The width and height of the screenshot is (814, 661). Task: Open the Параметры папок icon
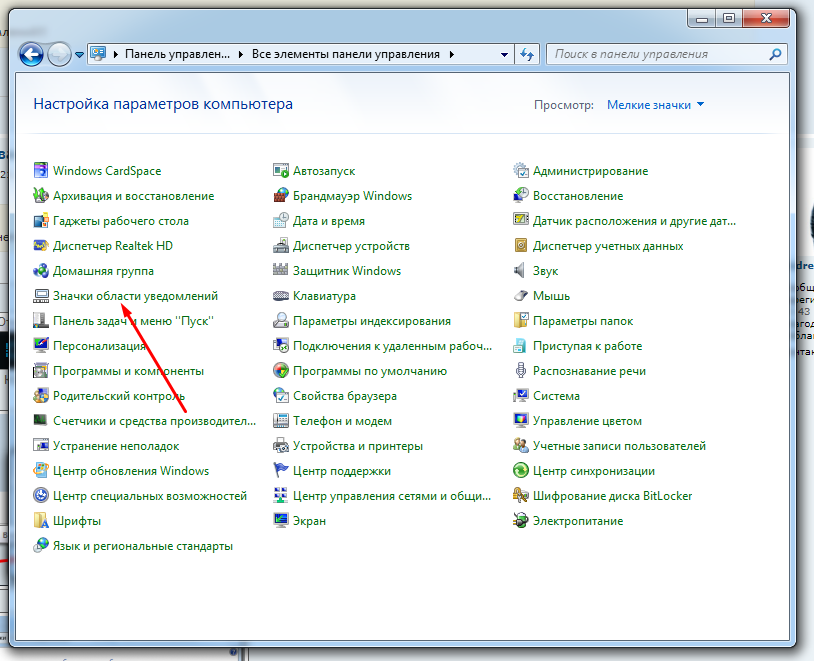point(521,320)
